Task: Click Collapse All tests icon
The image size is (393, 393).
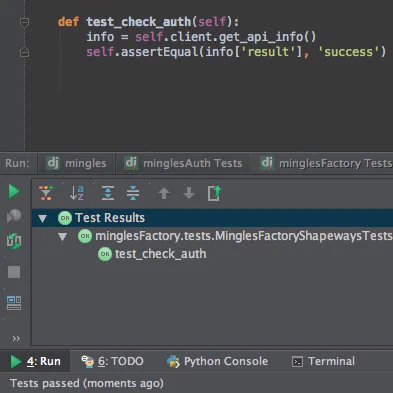Action: click(133, 193)
